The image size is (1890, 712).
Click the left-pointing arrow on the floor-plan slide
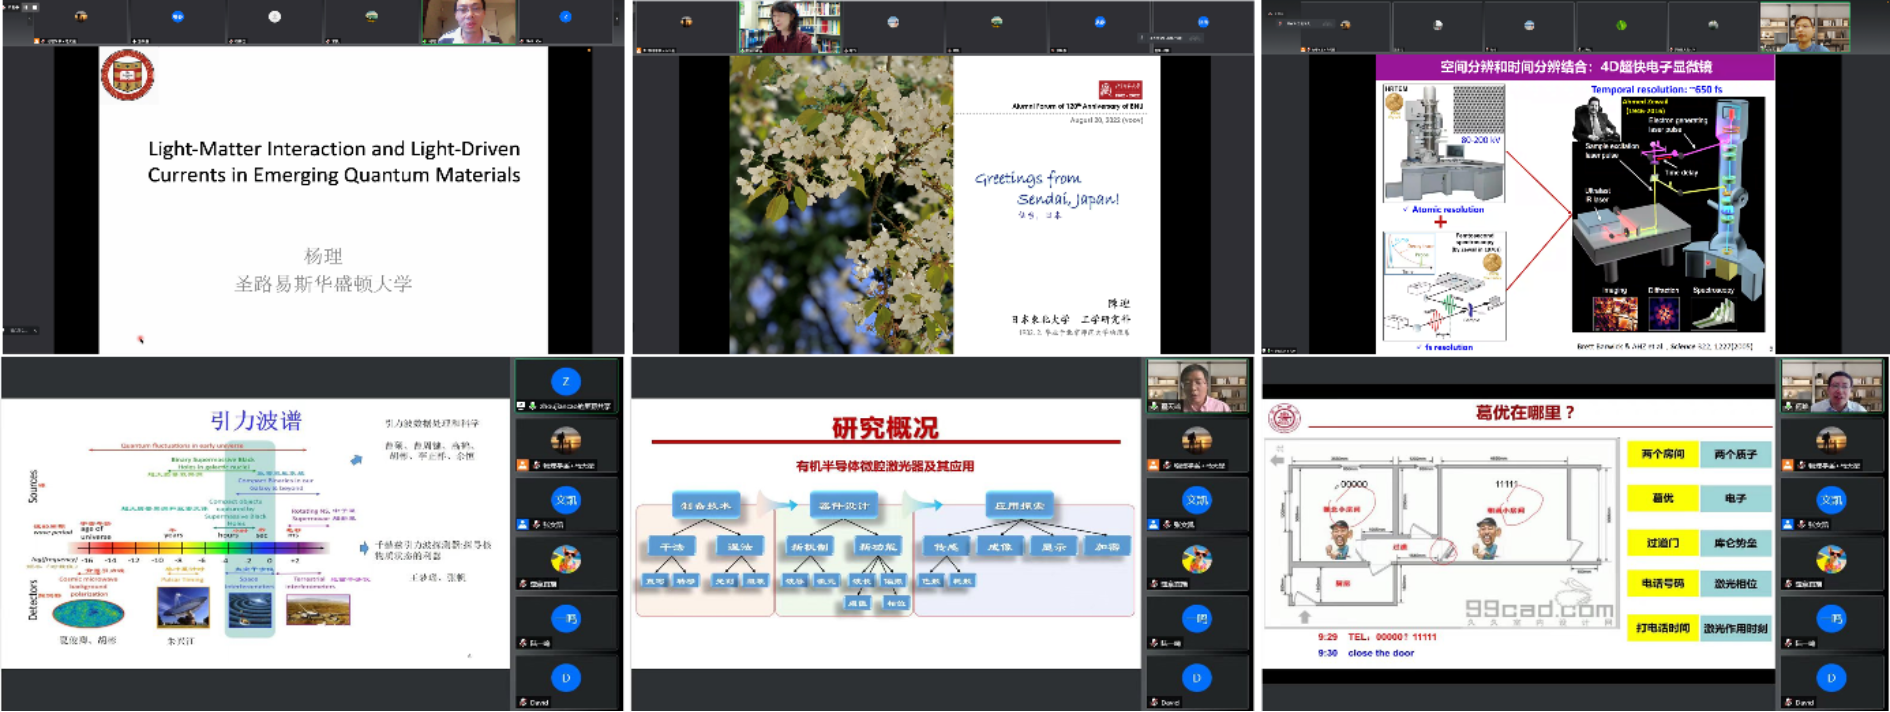[1277, 460]
